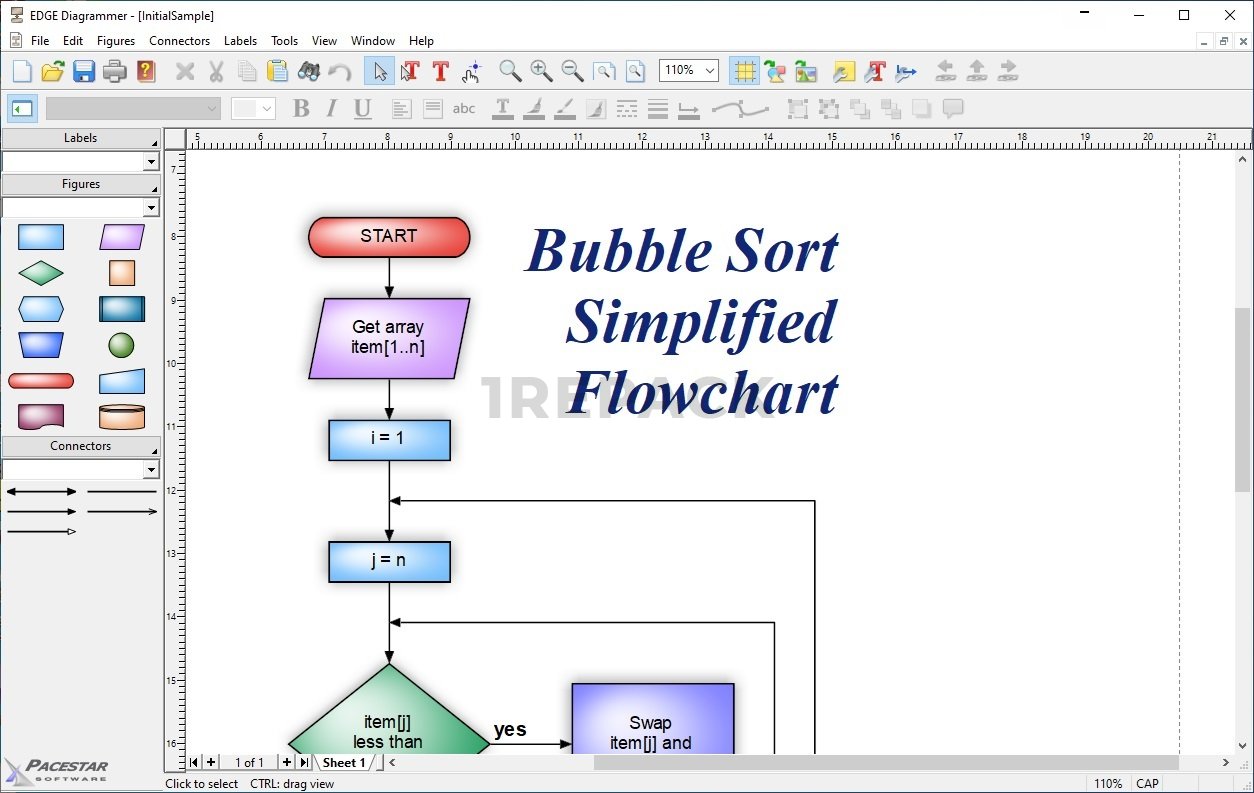Open the Connectors menu in menu bar
1254x793 pixels.
point(179,41)
